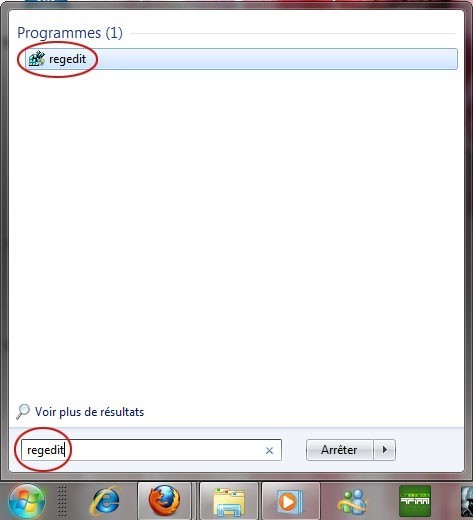
Task: Click the dotted taskbar grip handle
Action: click(x=62, y=501)
